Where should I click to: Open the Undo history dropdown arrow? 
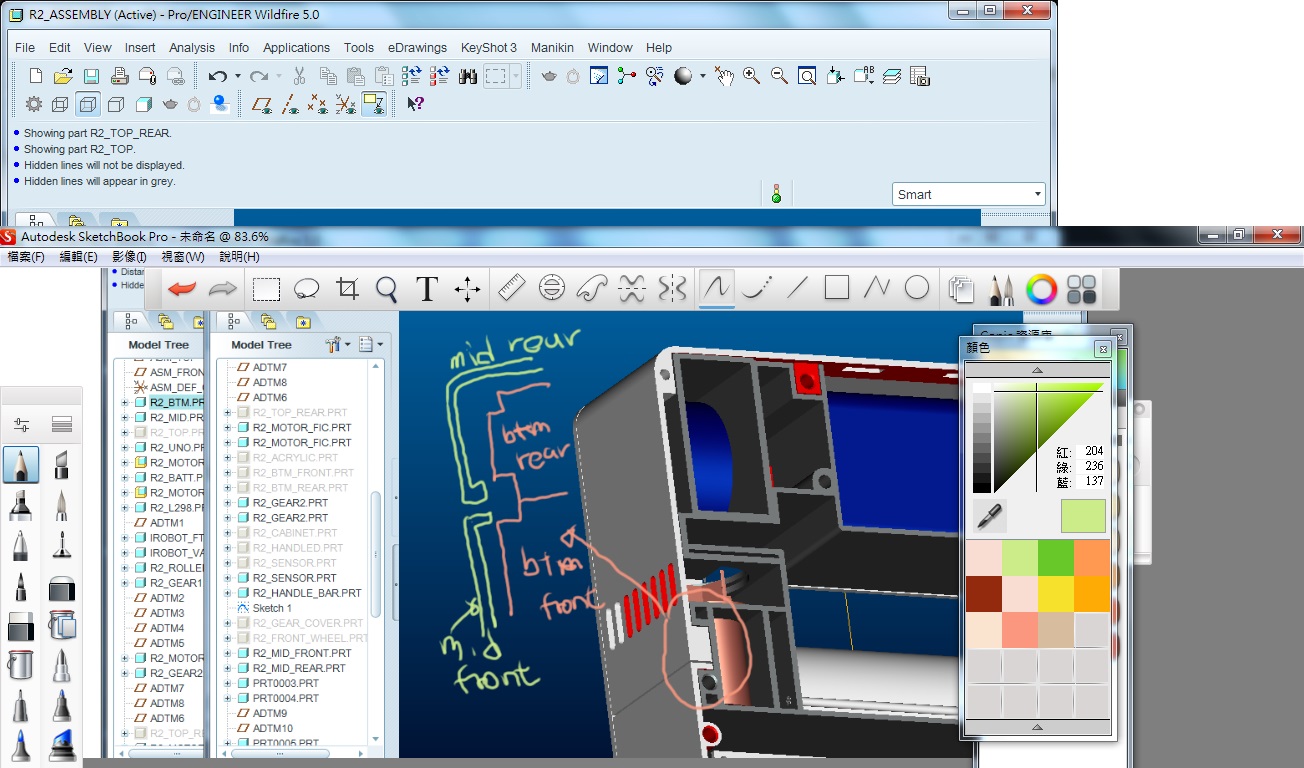(x=237, y=76)
